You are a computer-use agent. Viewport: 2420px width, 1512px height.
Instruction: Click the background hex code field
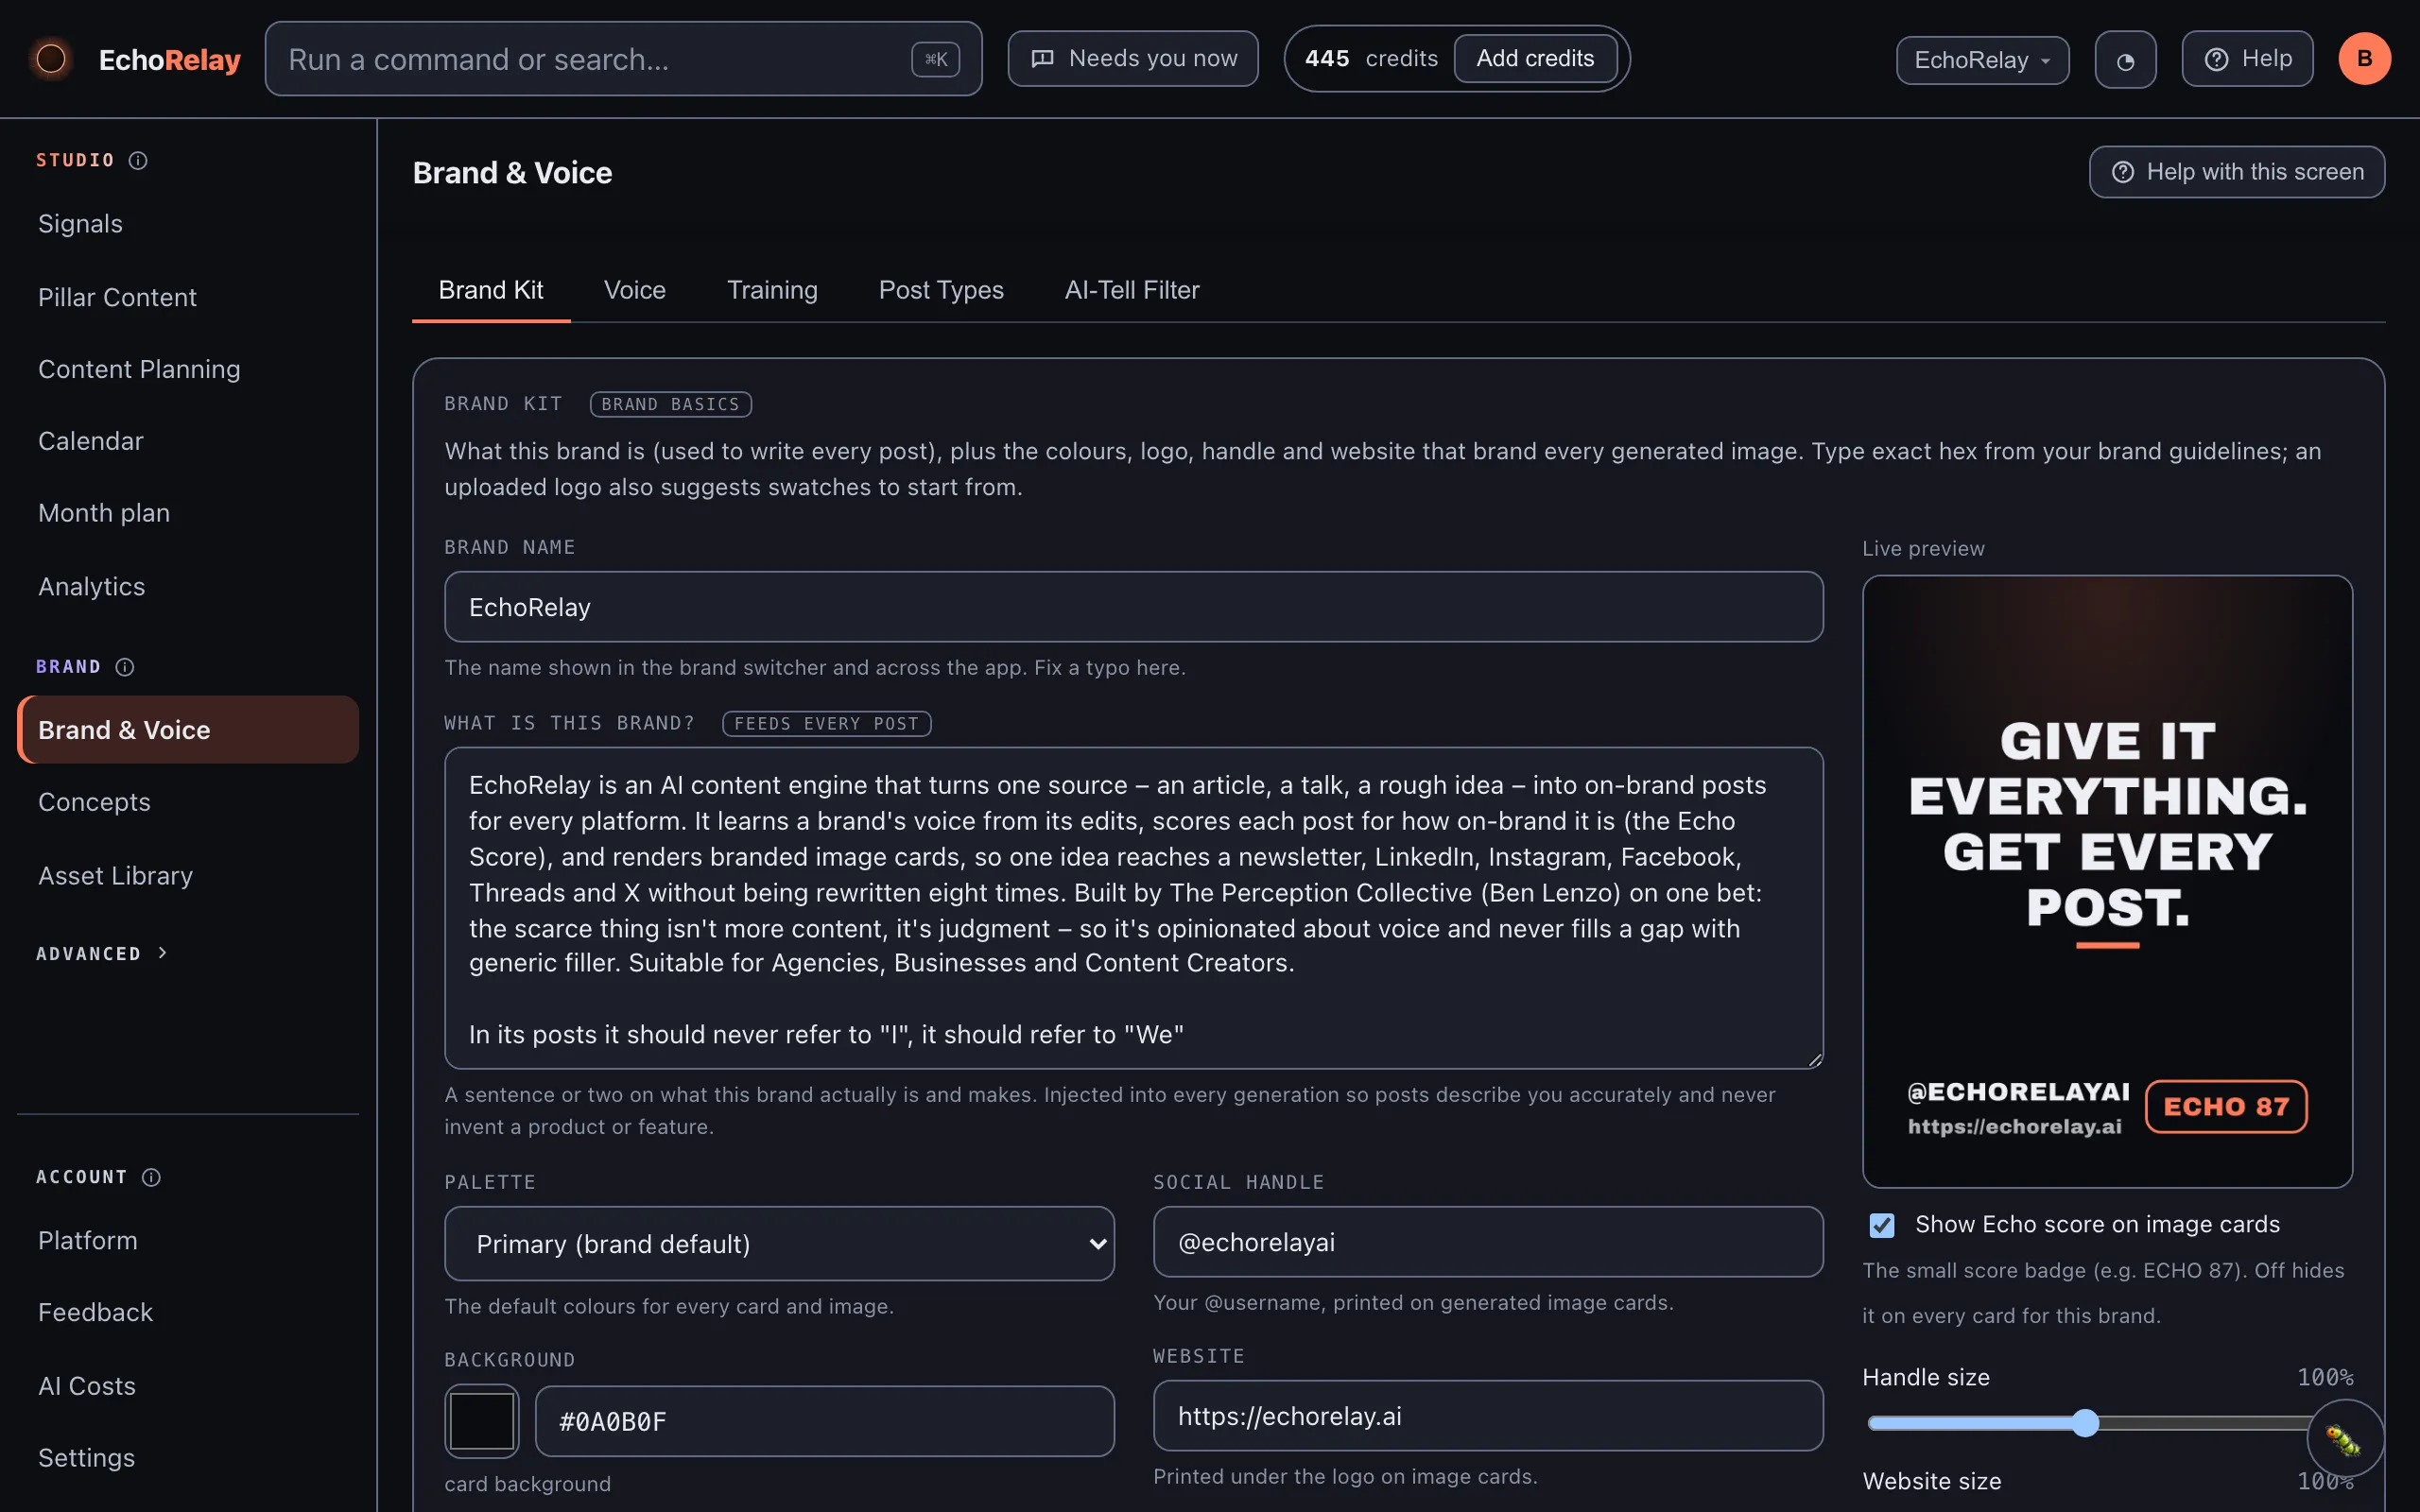pos(824,1421)
